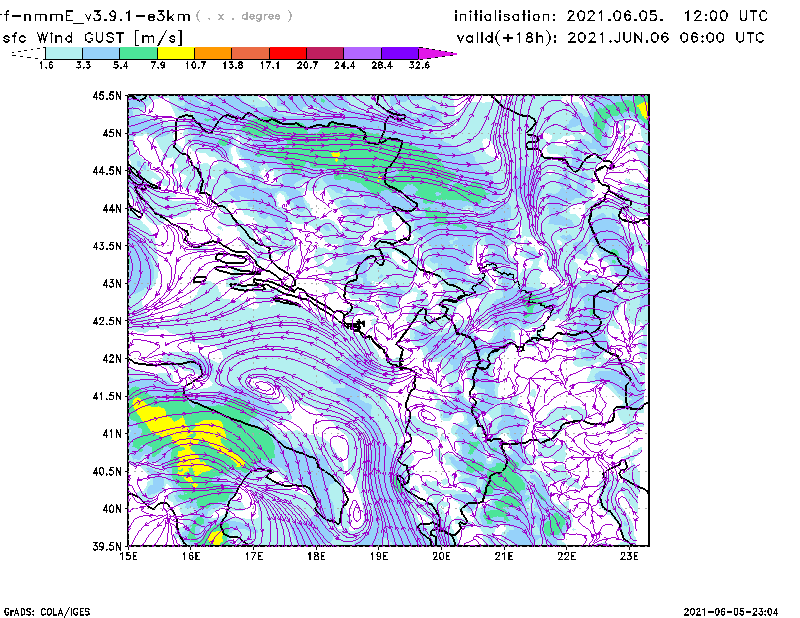Click the 7.9 legend value
The image size is (800, 618).
pyautogui.click(x=158, y=65)
